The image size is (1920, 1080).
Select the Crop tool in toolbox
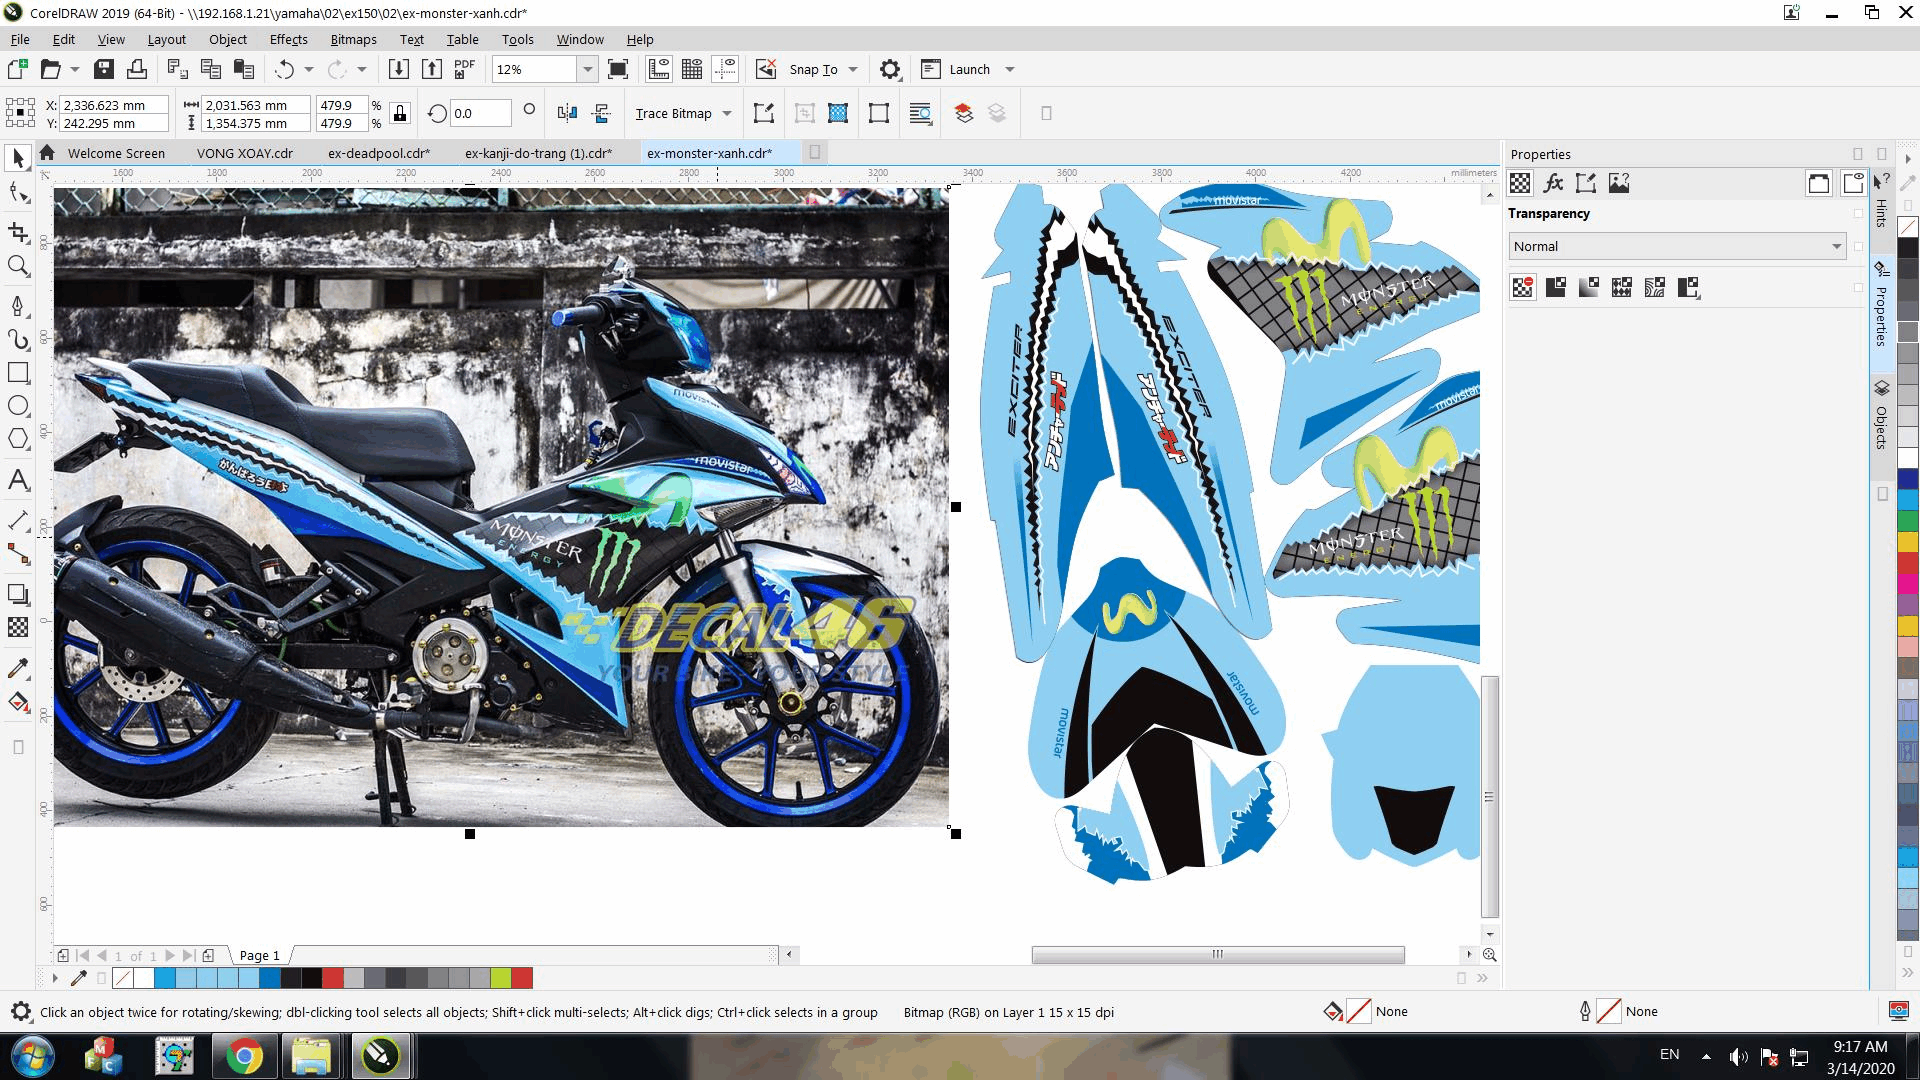pos(18,232)
